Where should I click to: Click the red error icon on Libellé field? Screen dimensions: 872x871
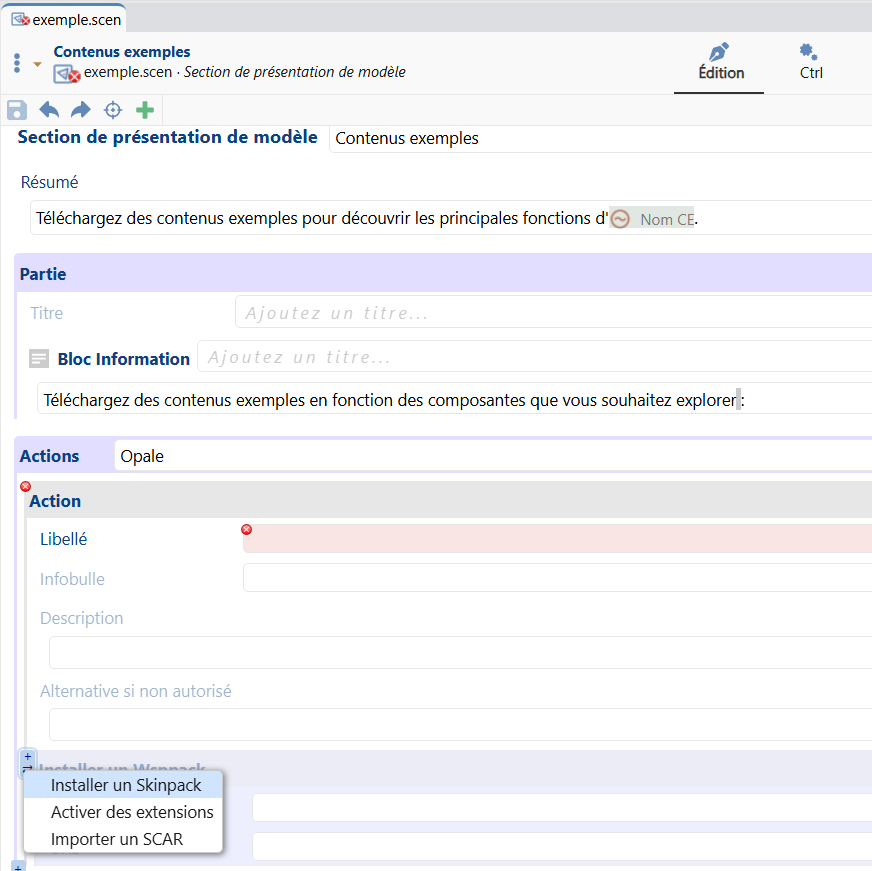click(246, 529)
